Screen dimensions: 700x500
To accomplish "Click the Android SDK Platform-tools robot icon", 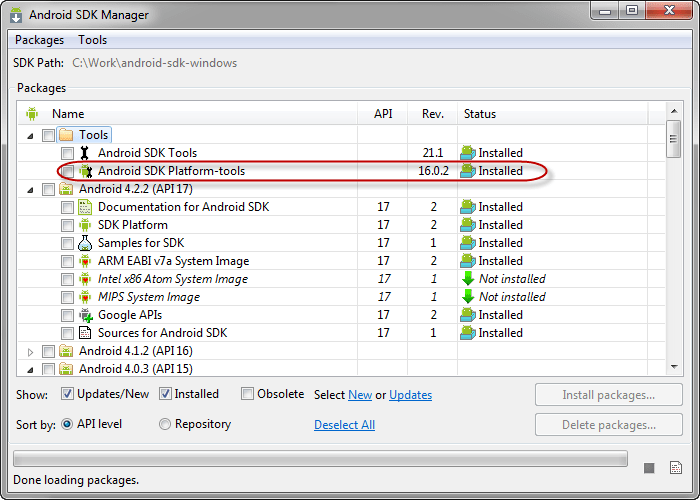I will pyautogui.click(x=85, y=171).
